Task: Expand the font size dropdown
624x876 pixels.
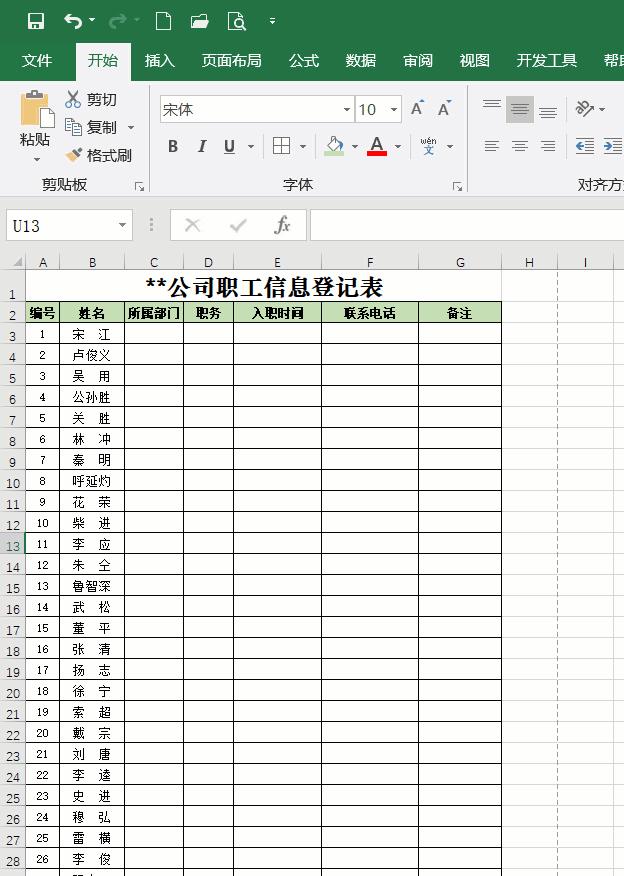Action: coord(394,110)
